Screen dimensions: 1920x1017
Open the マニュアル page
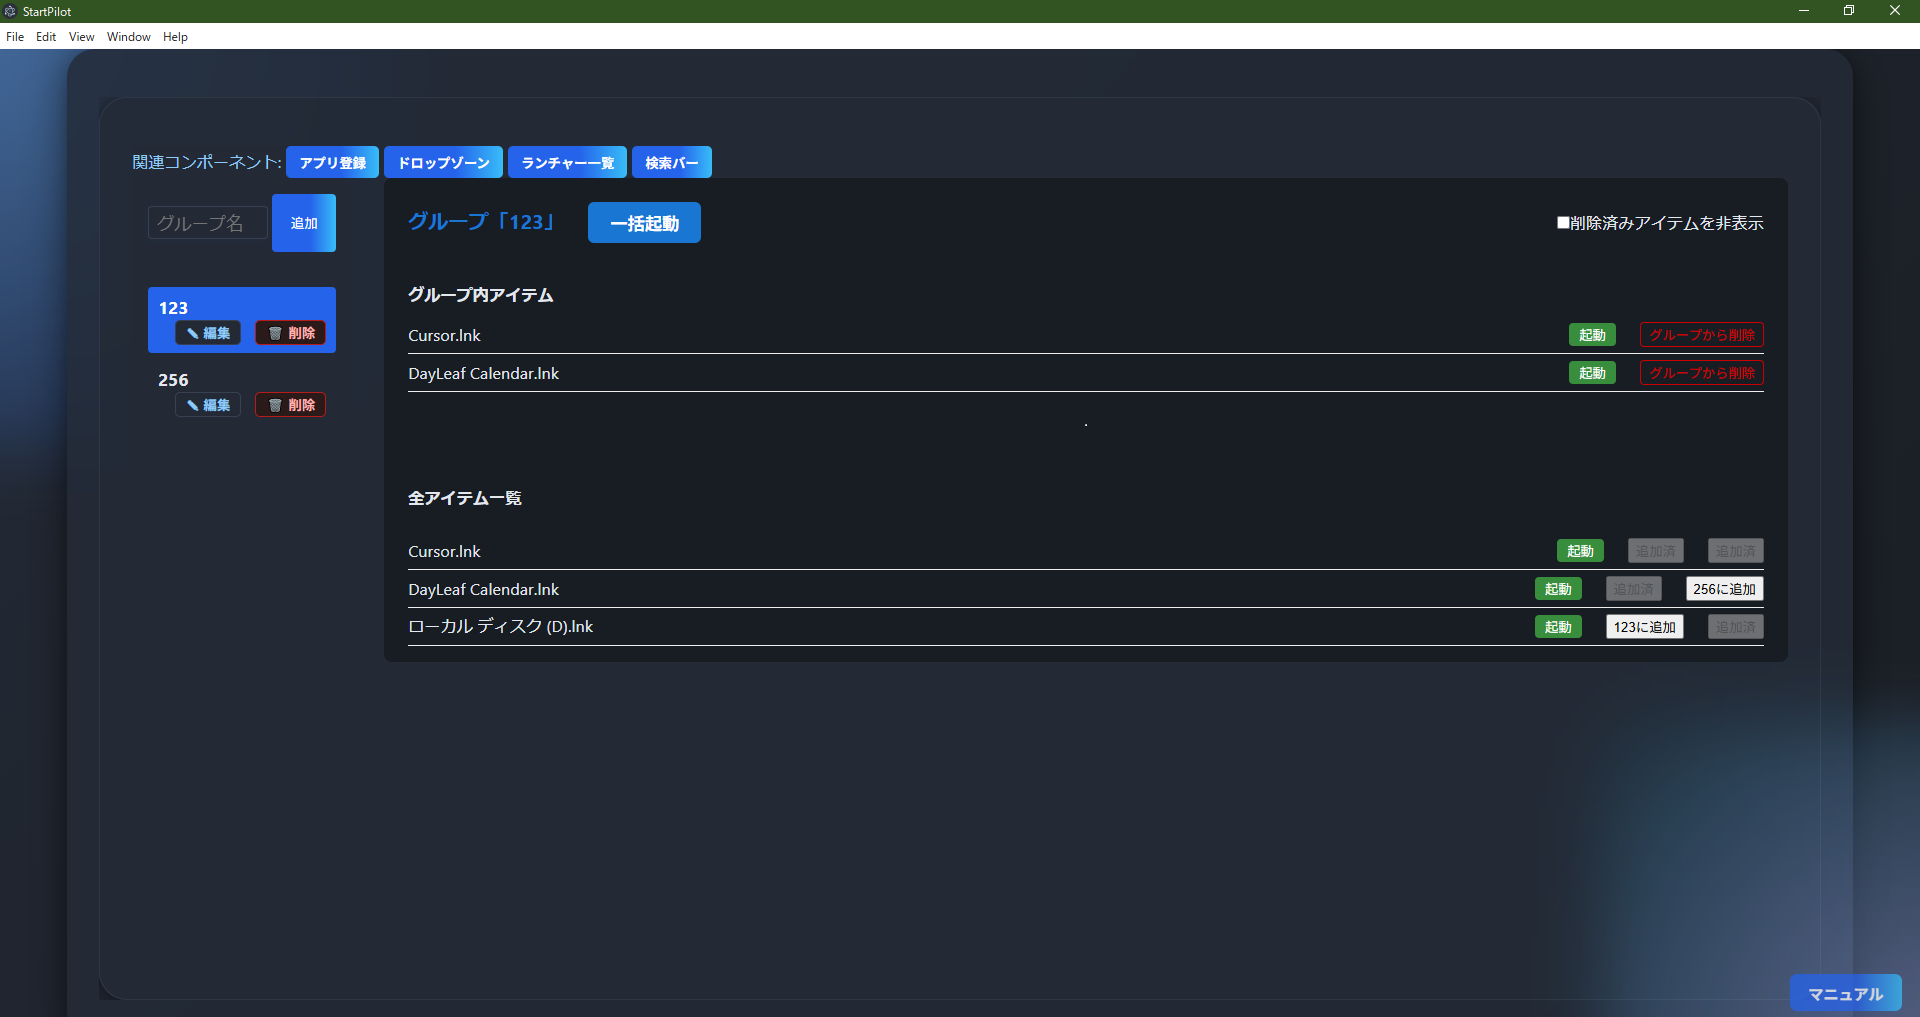pyautogui.click(x=1845, y=993)
